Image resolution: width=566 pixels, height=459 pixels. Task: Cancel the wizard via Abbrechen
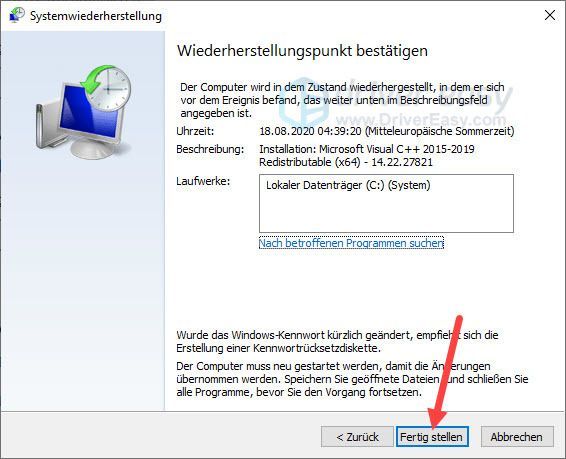pyautogui.click(x=517, y=437)
